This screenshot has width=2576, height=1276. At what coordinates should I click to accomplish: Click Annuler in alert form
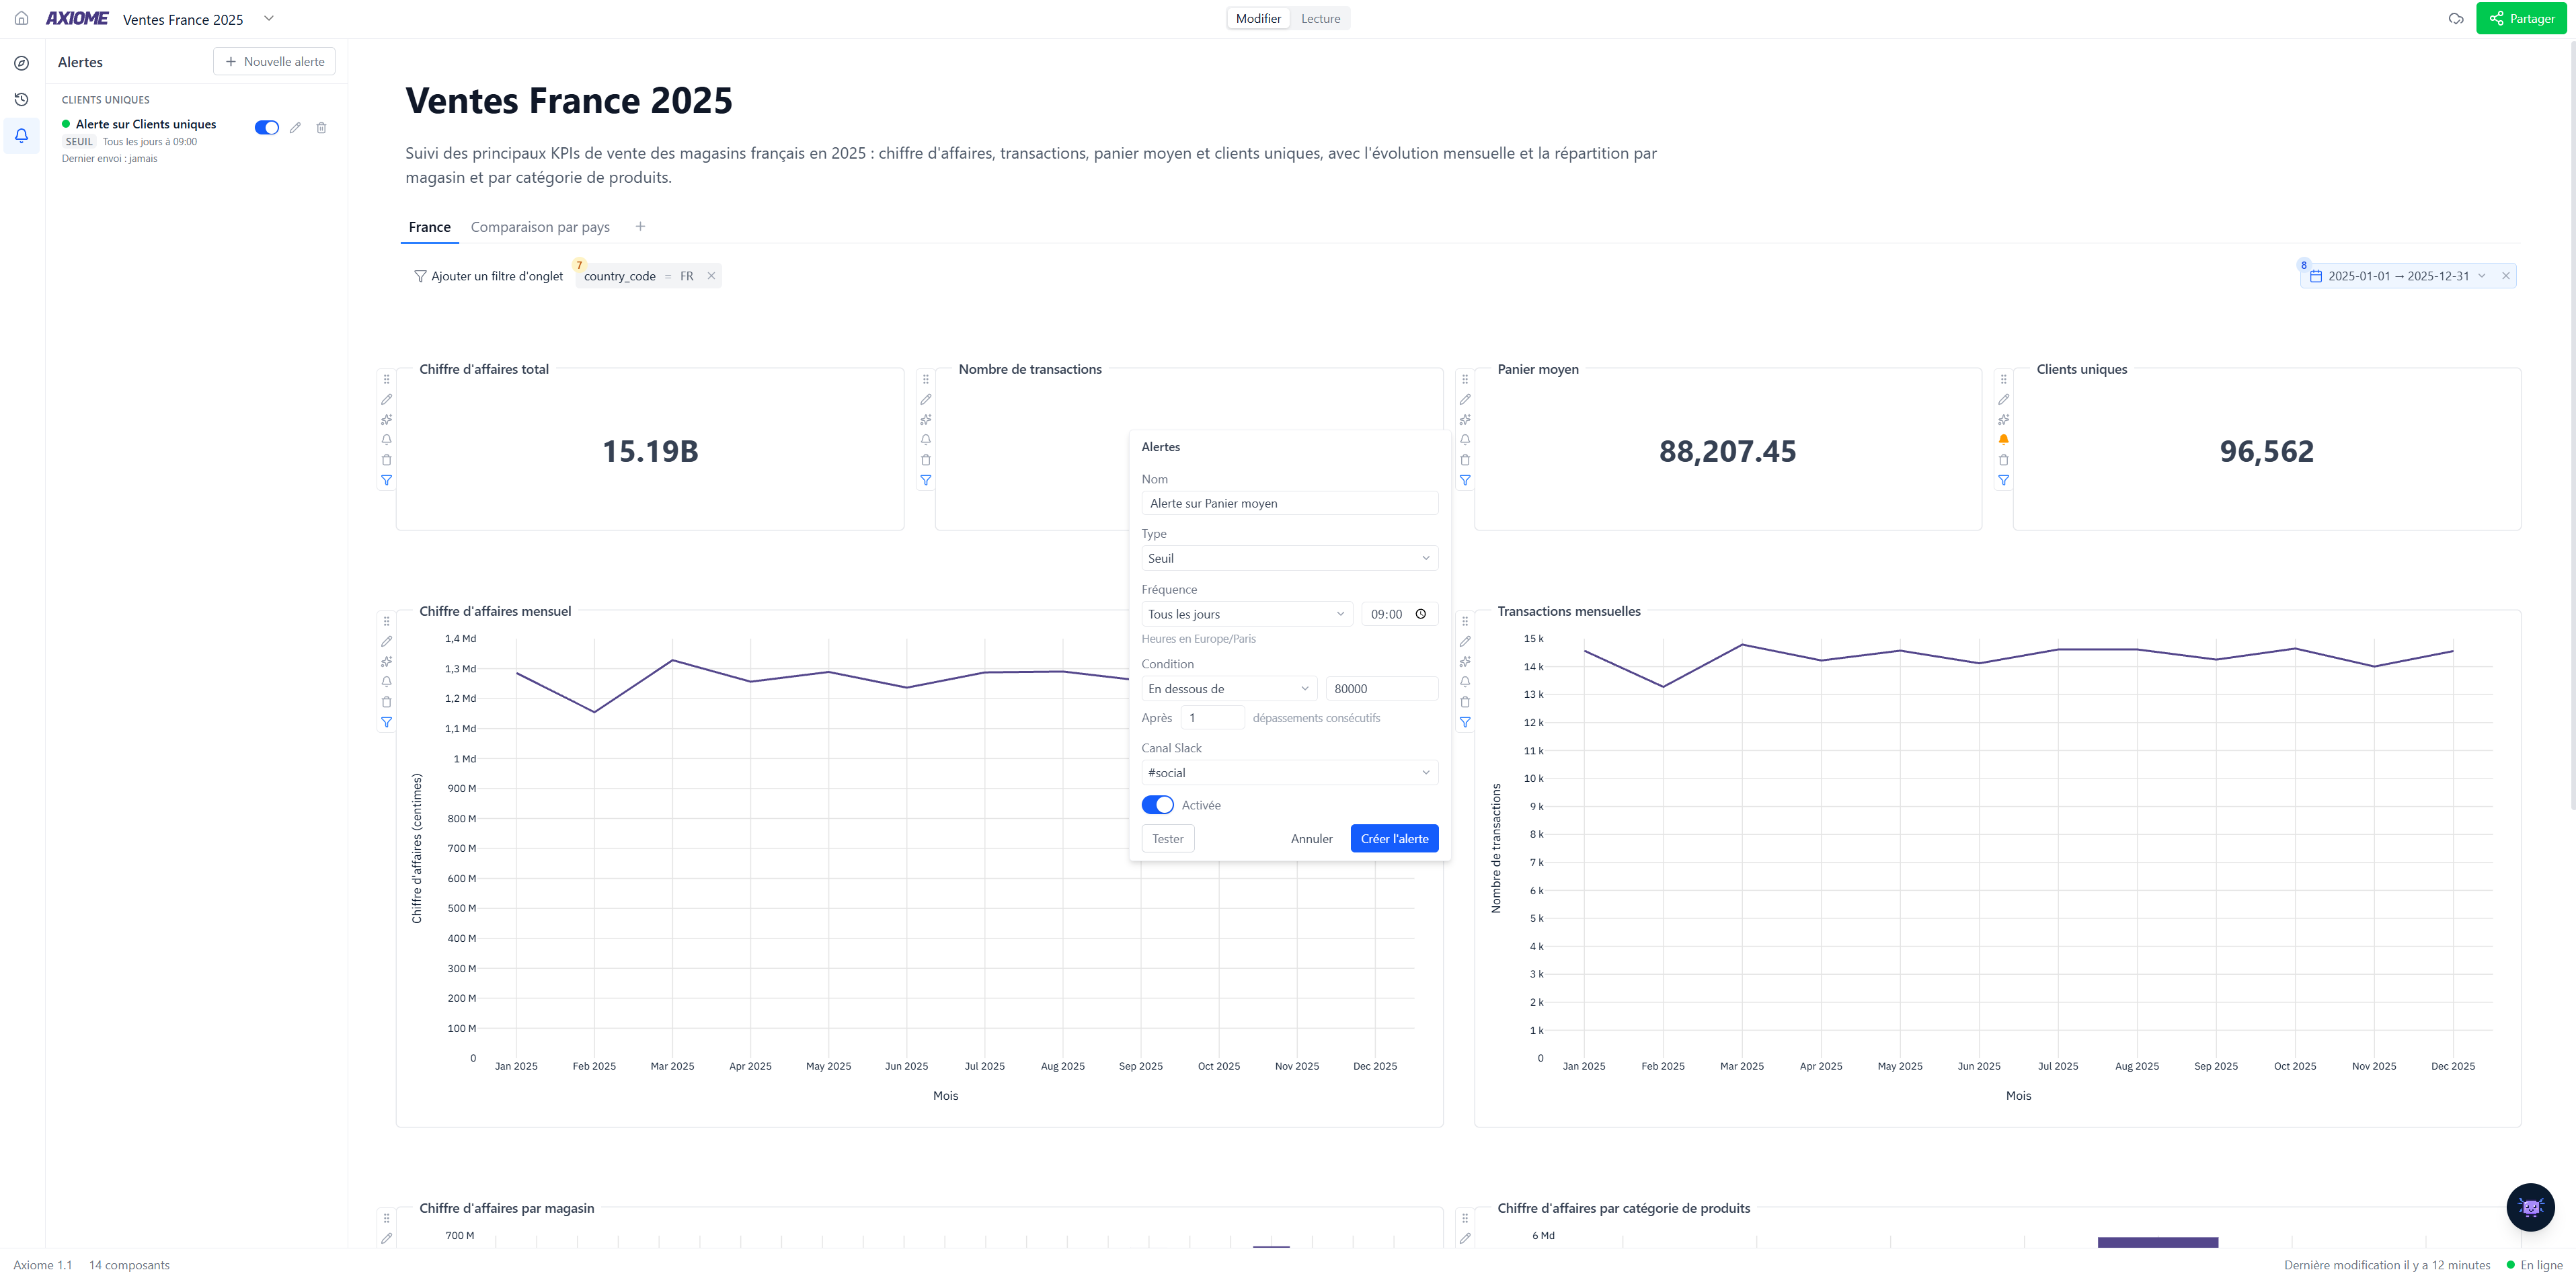click(x=1311, y=838)
